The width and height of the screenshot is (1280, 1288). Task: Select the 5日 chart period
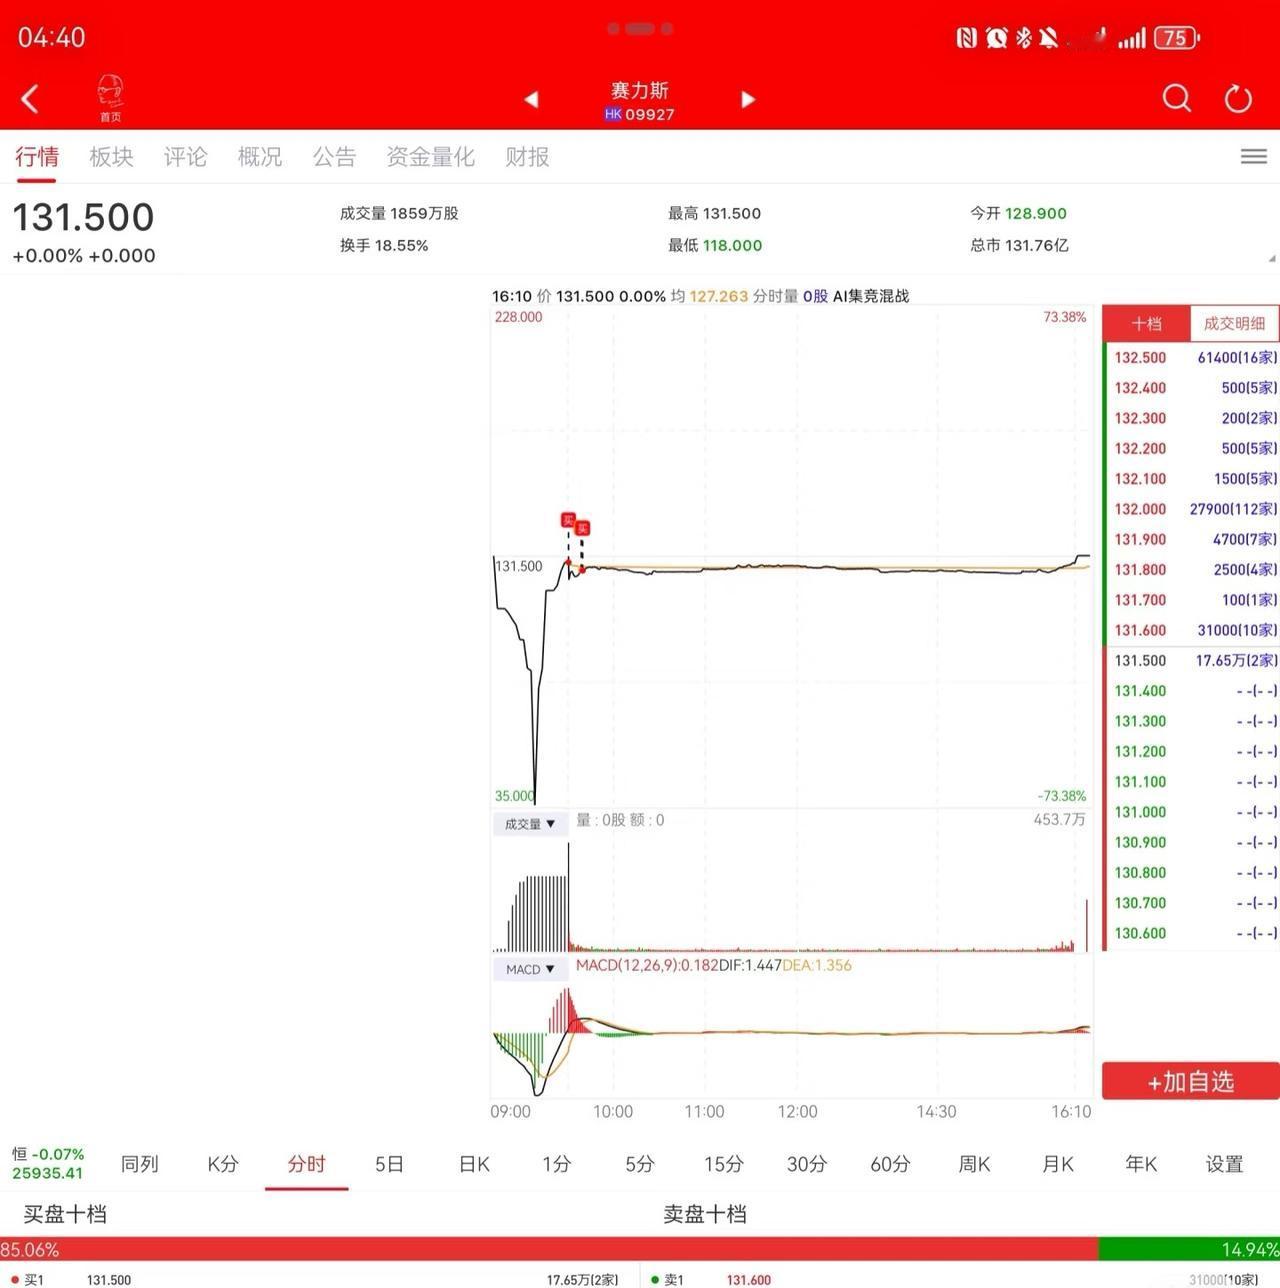coord(389,1164)
